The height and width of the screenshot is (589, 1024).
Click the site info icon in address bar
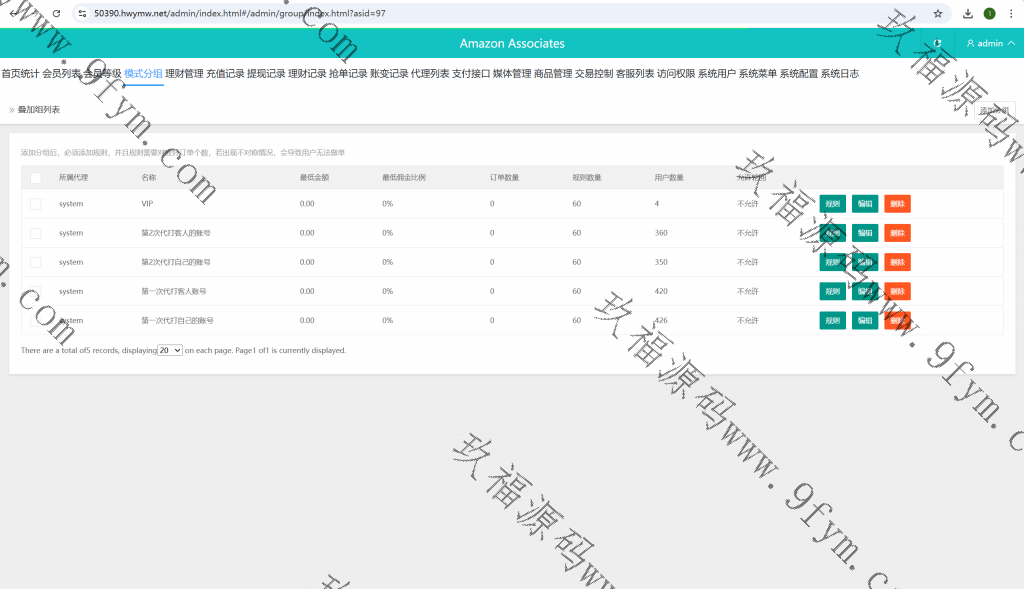tap(82, 14)
